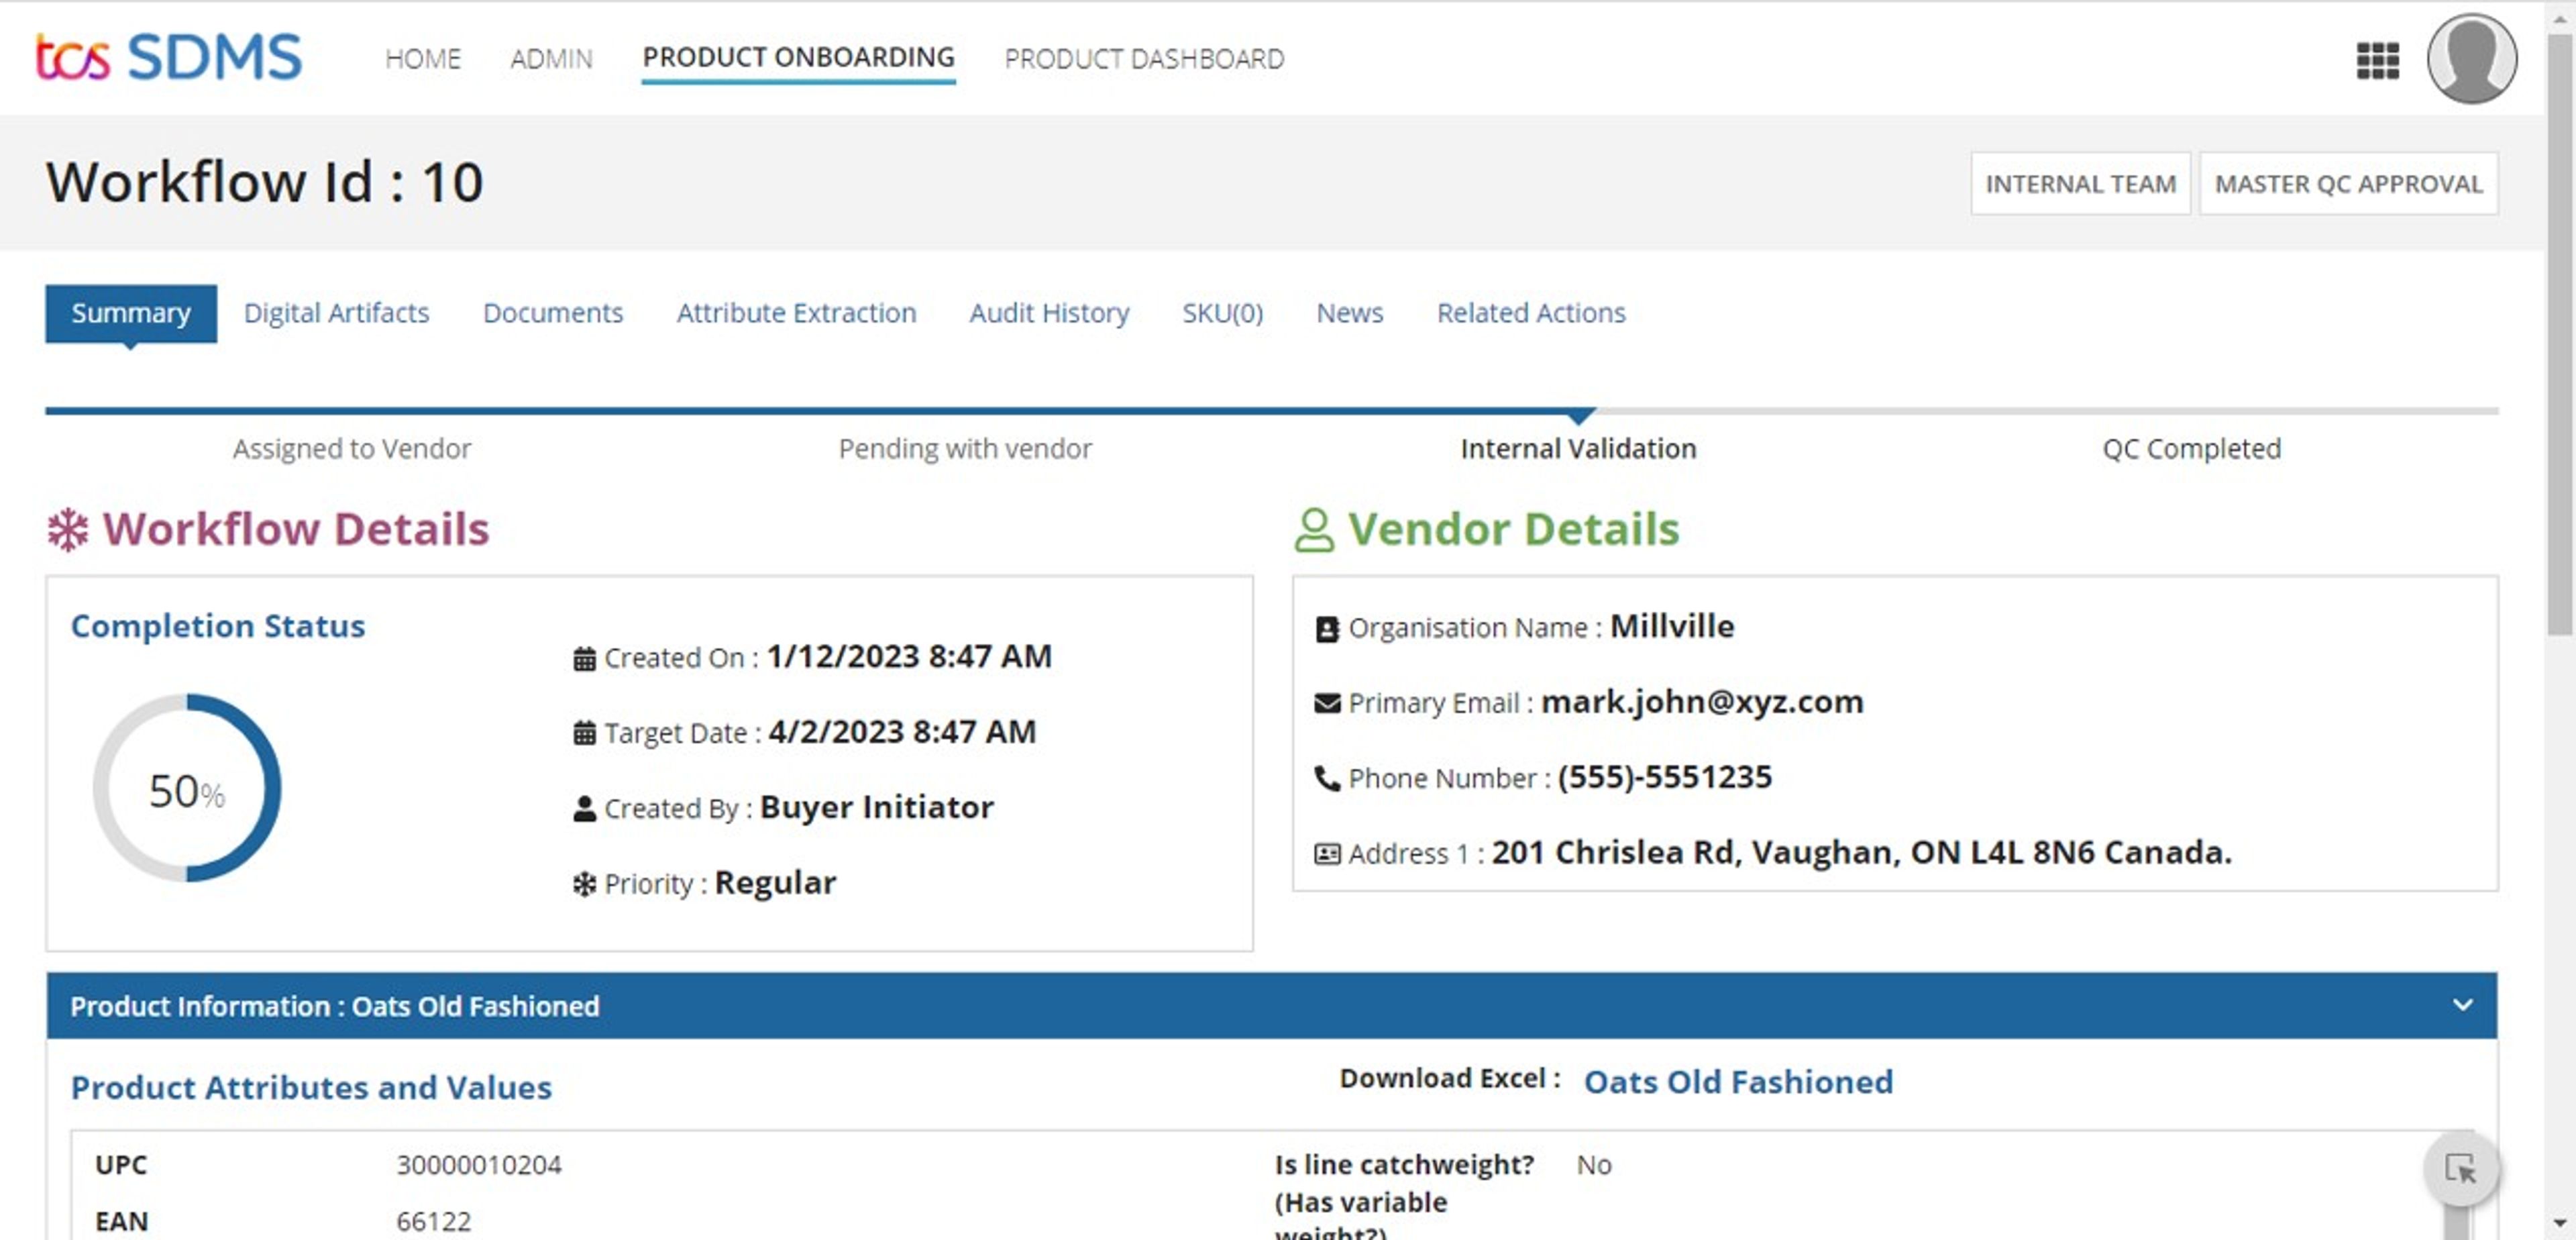Click the Phone Number handset icon
2576x1240 pixels.
(1327, 779)
